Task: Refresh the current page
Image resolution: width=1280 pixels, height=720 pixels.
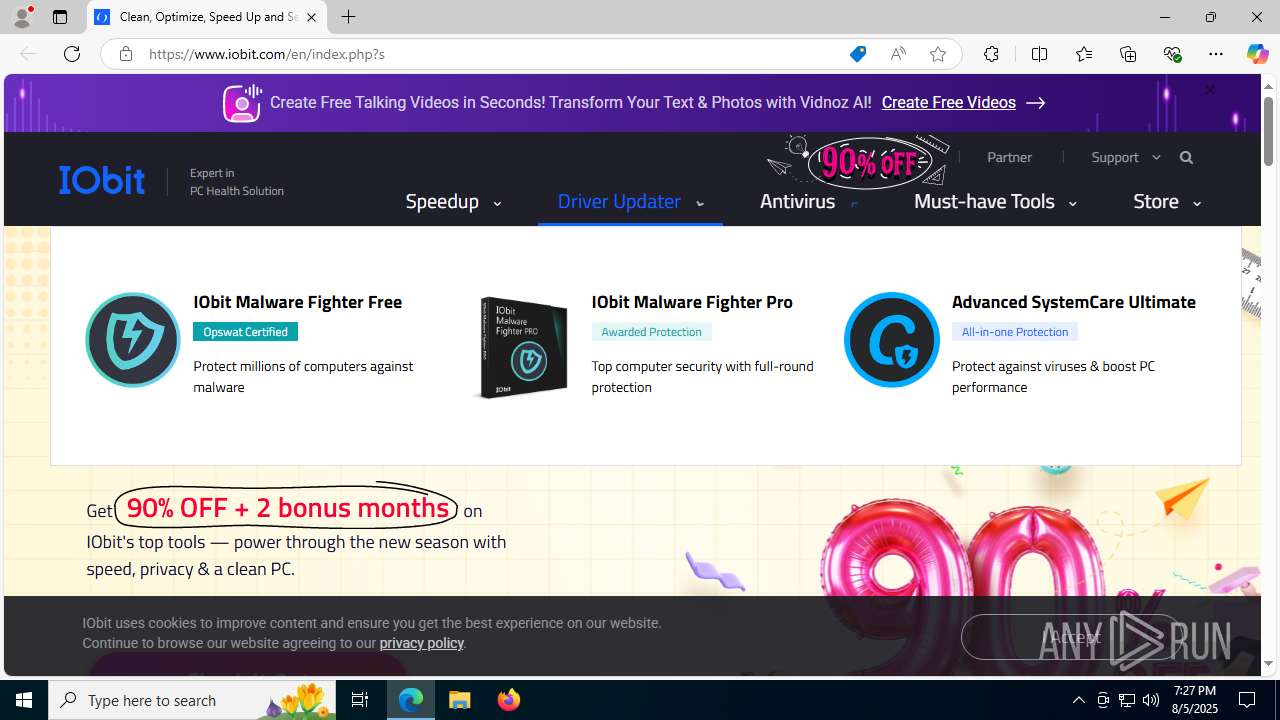Action: 72,54
